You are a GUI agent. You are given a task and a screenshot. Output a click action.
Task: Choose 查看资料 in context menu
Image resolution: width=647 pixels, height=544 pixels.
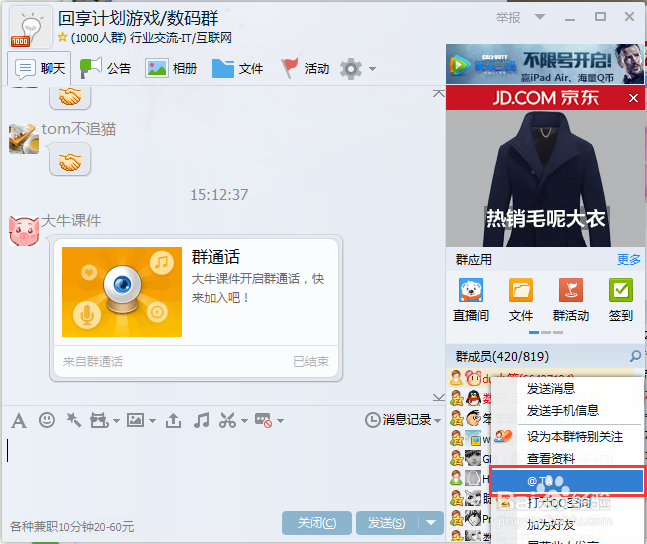tap(551, 459)
